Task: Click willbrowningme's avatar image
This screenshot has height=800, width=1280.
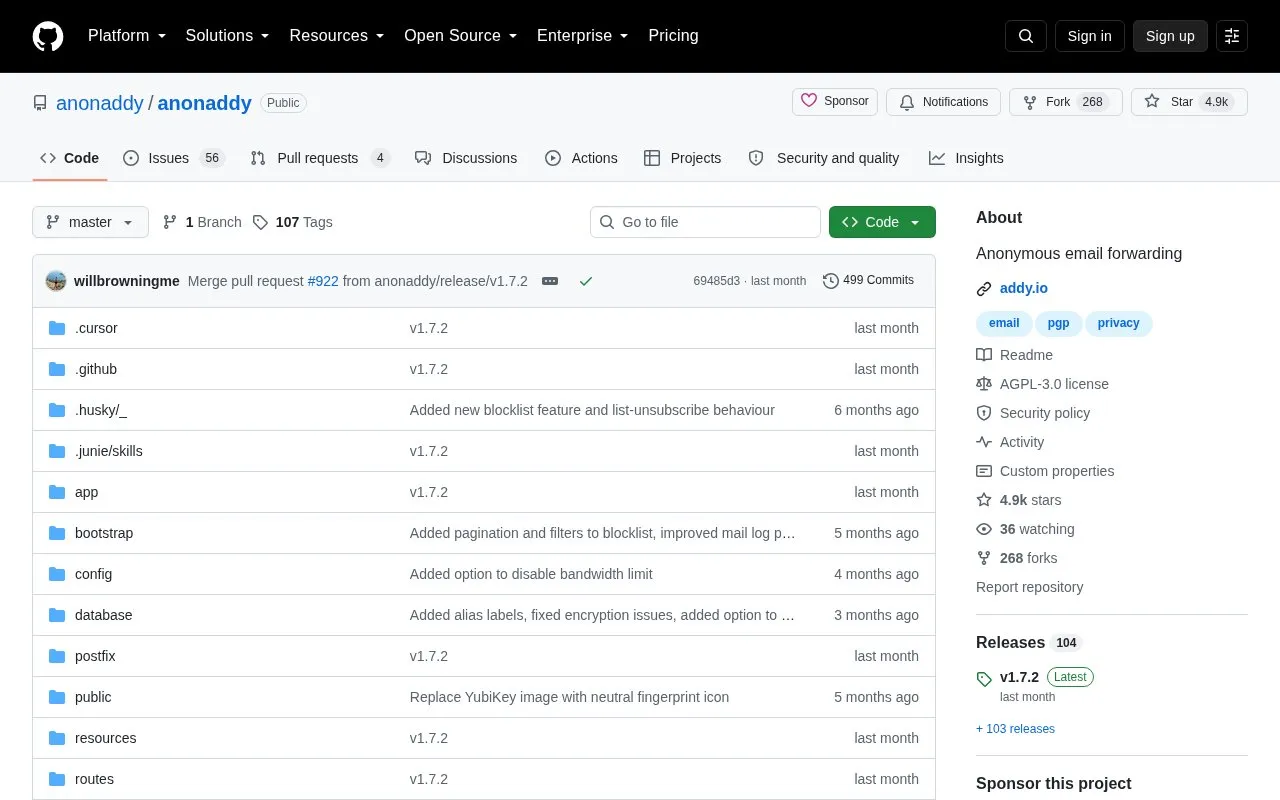Action: pos(56,281)
